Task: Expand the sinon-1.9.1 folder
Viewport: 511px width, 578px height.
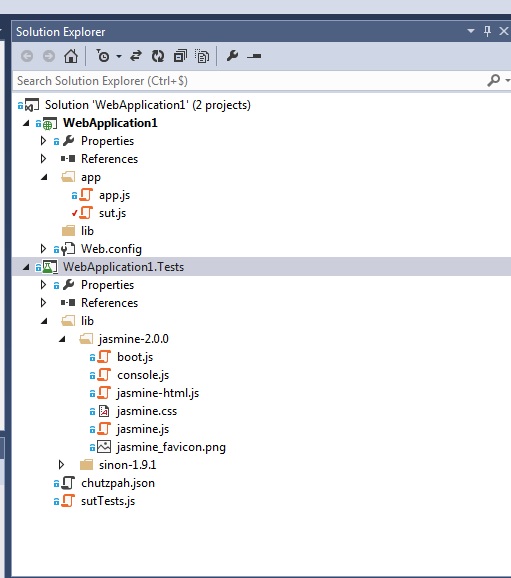Action: coord(61,465)
